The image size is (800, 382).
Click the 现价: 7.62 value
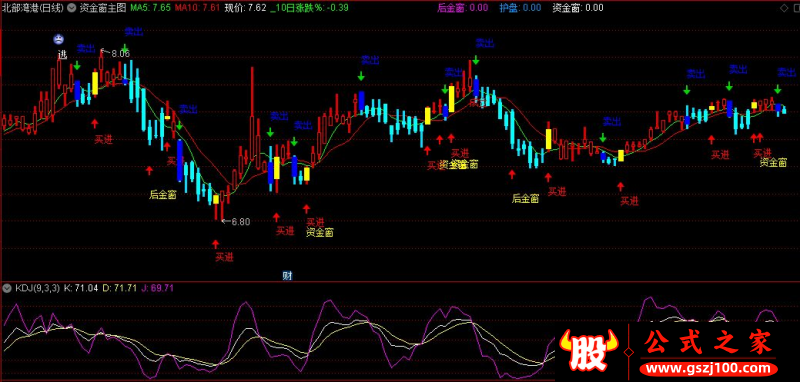coord(245,8)
